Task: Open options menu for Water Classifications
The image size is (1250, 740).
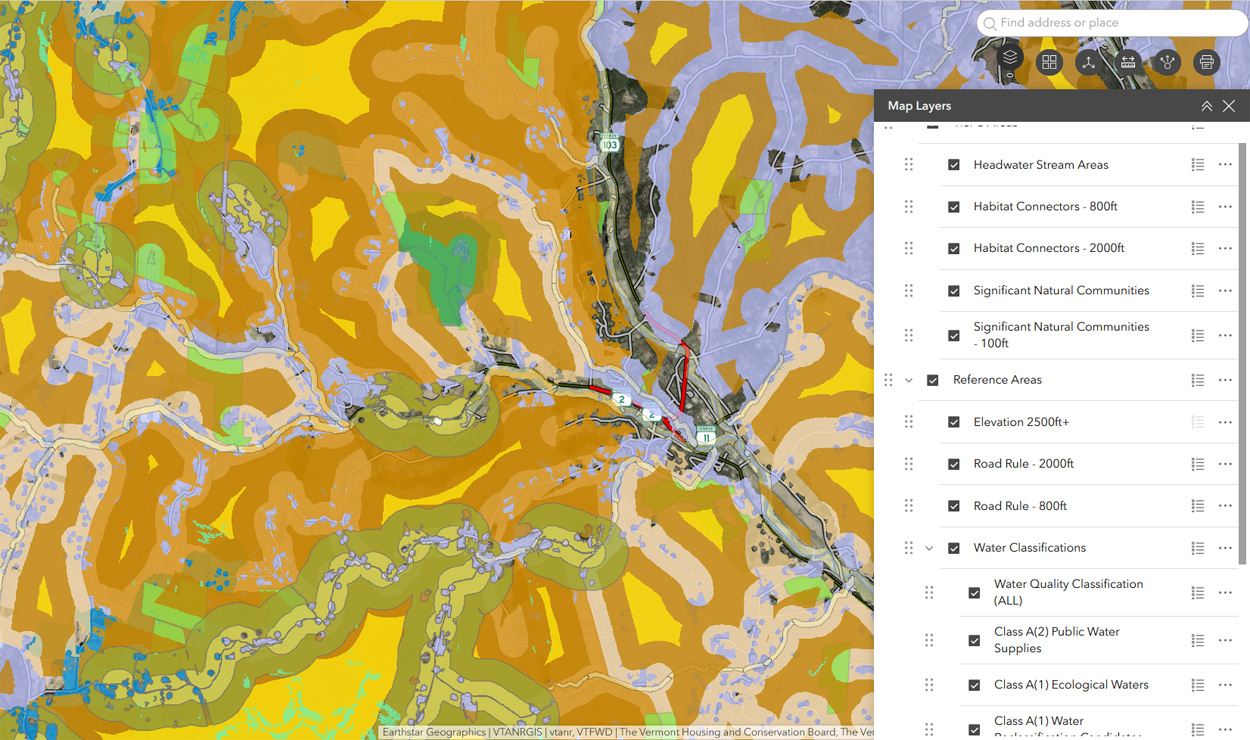Action: (x=1225, y=548)
